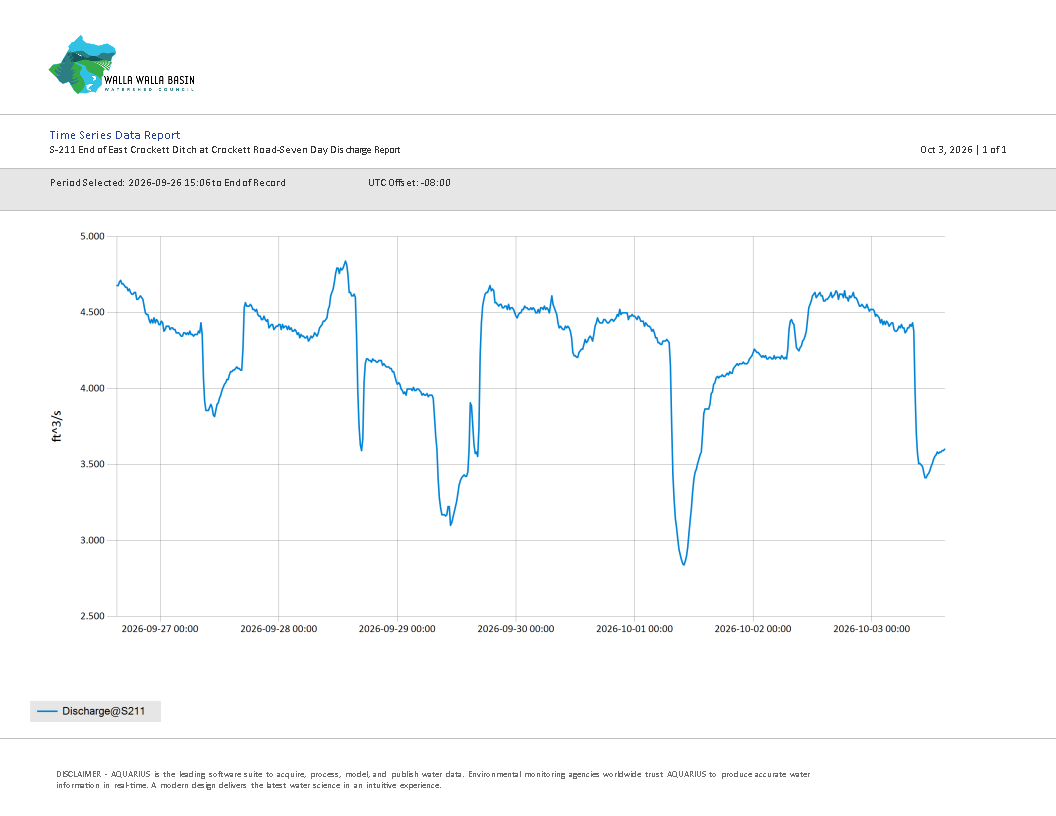
Task: Click the 5.000 y-axis value
Action: 92,236
